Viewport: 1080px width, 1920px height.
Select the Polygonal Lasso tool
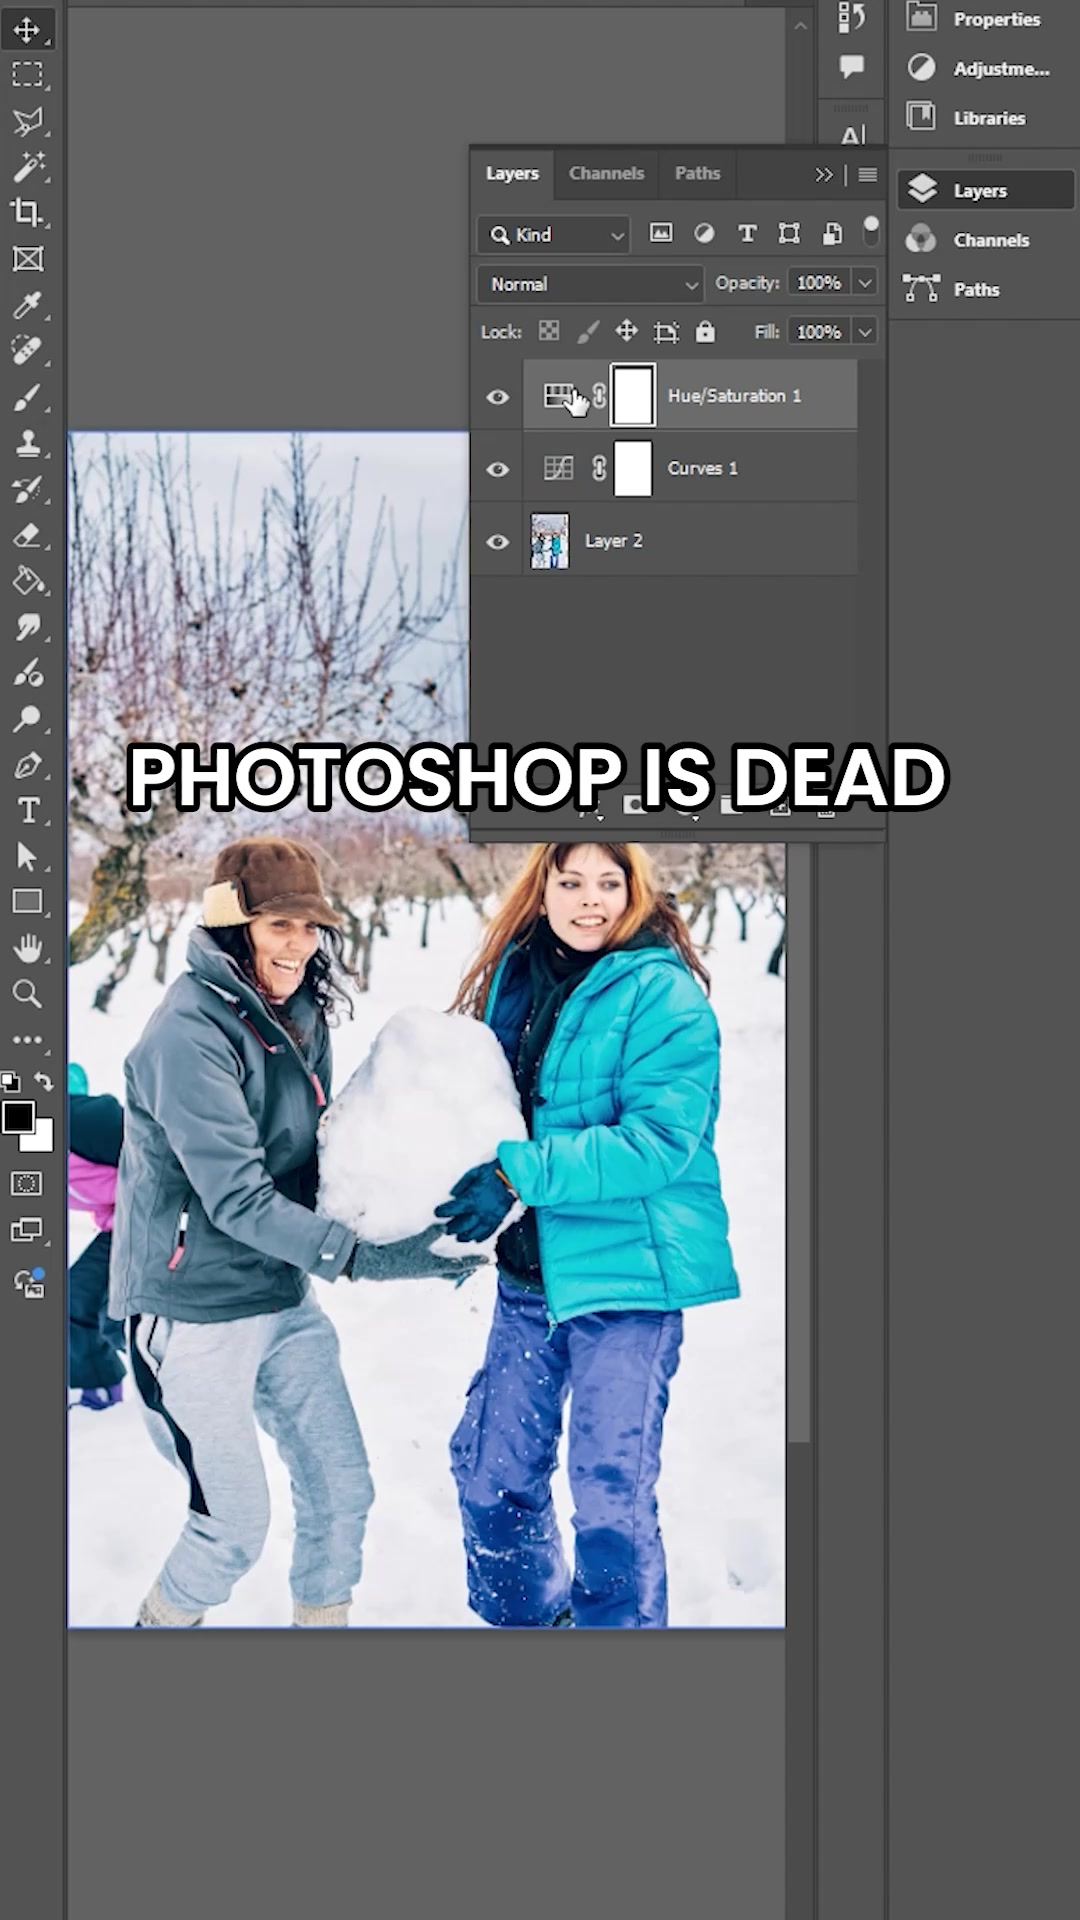click(x=27, y=121)
